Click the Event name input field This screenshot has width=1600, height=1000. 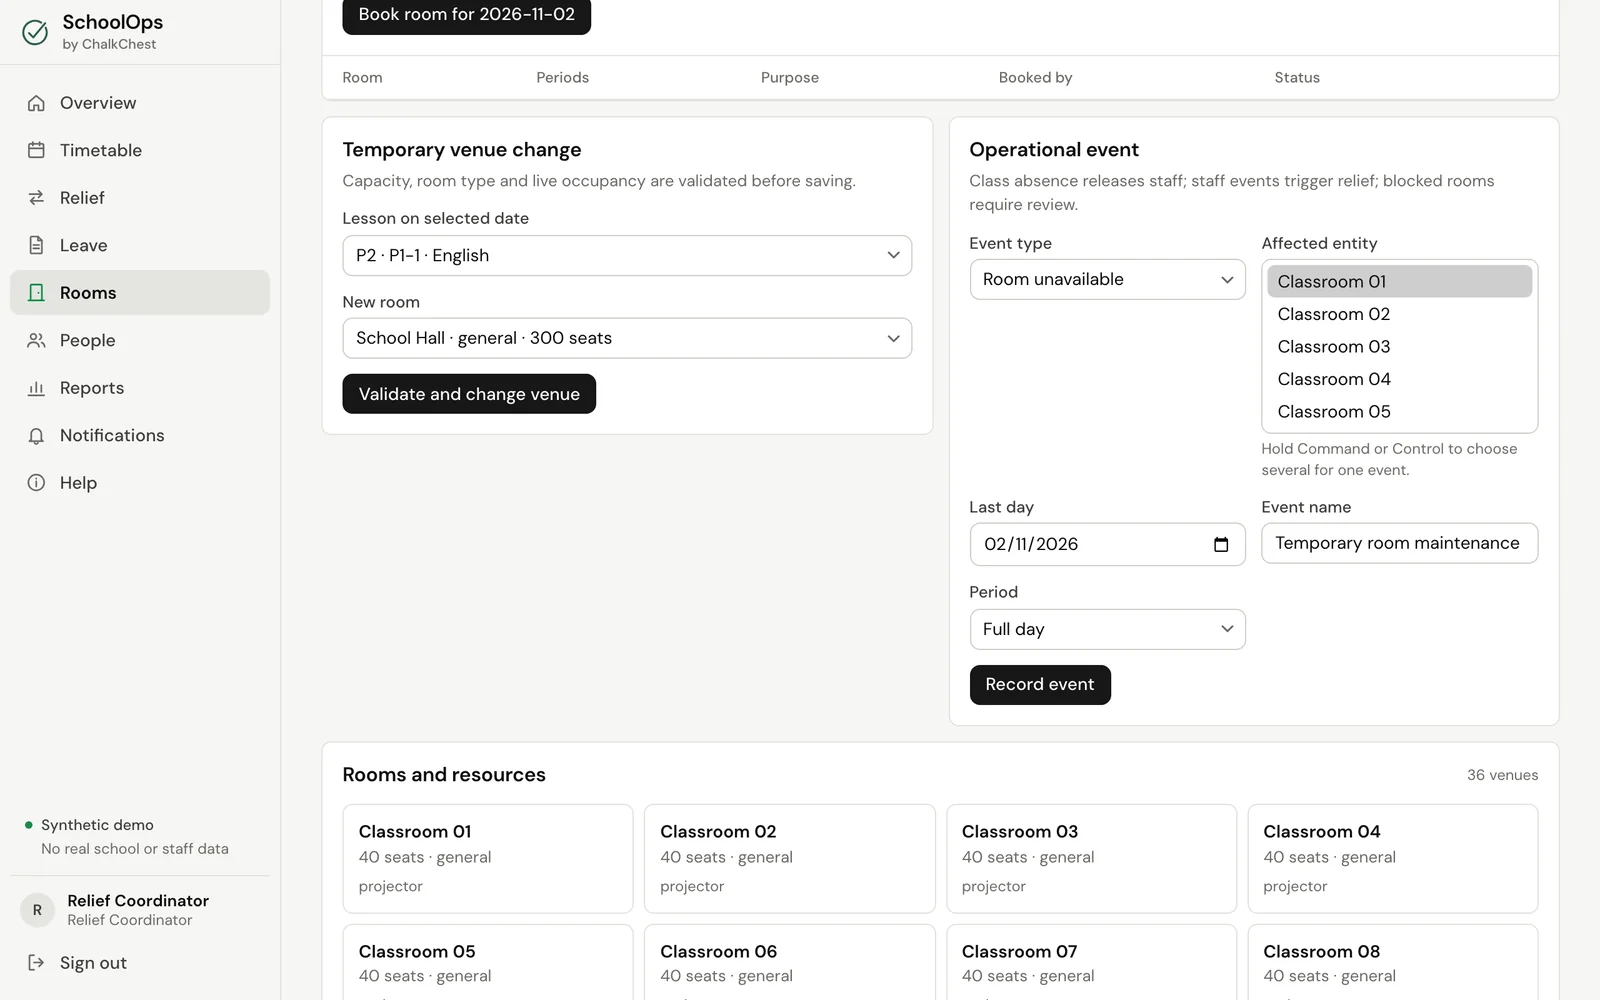(1399, 543)
